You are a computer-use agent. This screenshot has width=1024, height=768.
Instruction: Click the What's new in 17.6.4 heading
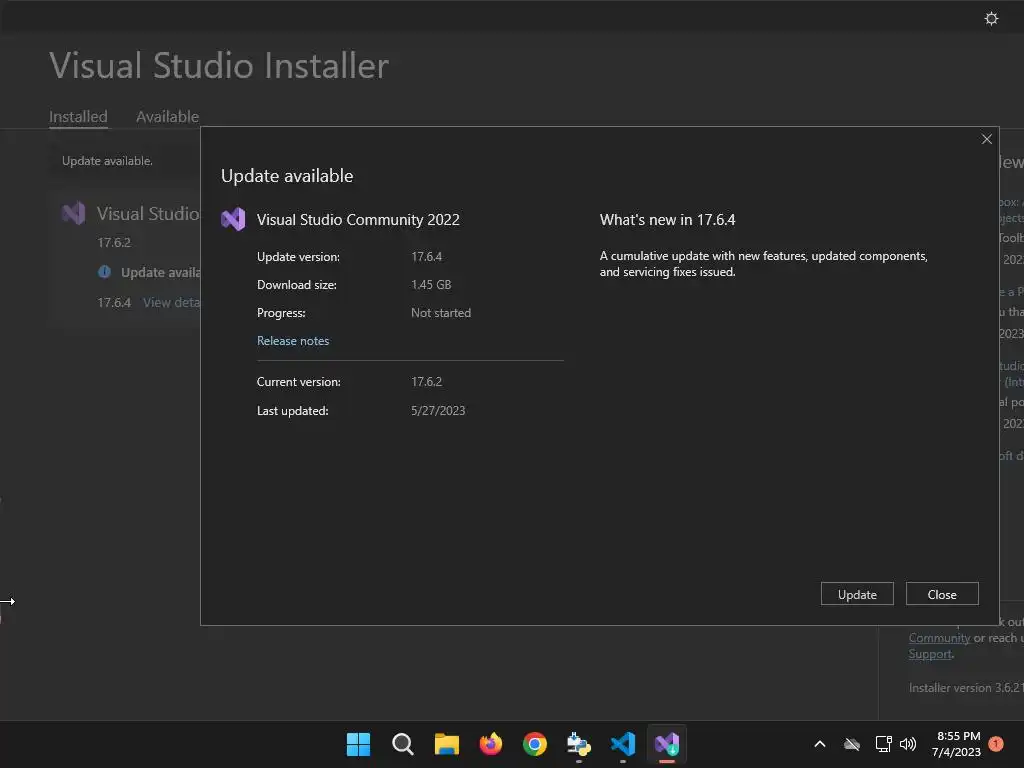tap(667, 219)
